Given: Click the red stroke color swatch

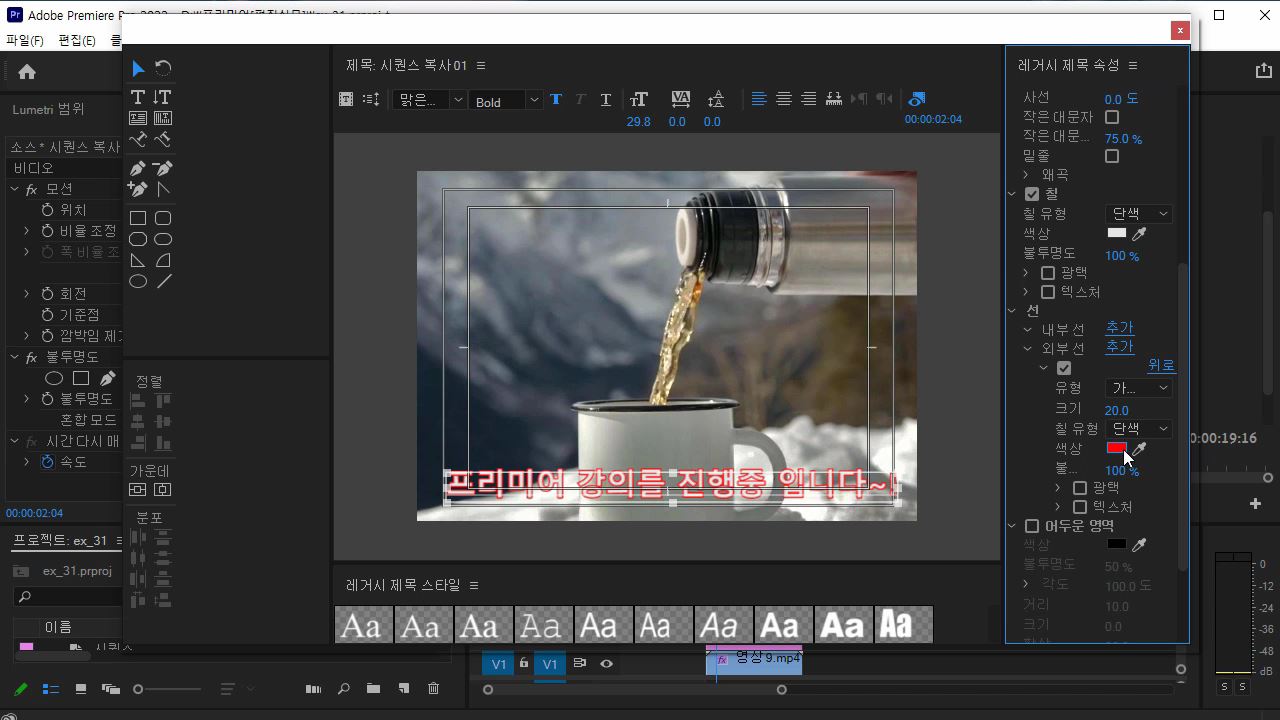Looking at the screenshot, I should (1116, 448).
